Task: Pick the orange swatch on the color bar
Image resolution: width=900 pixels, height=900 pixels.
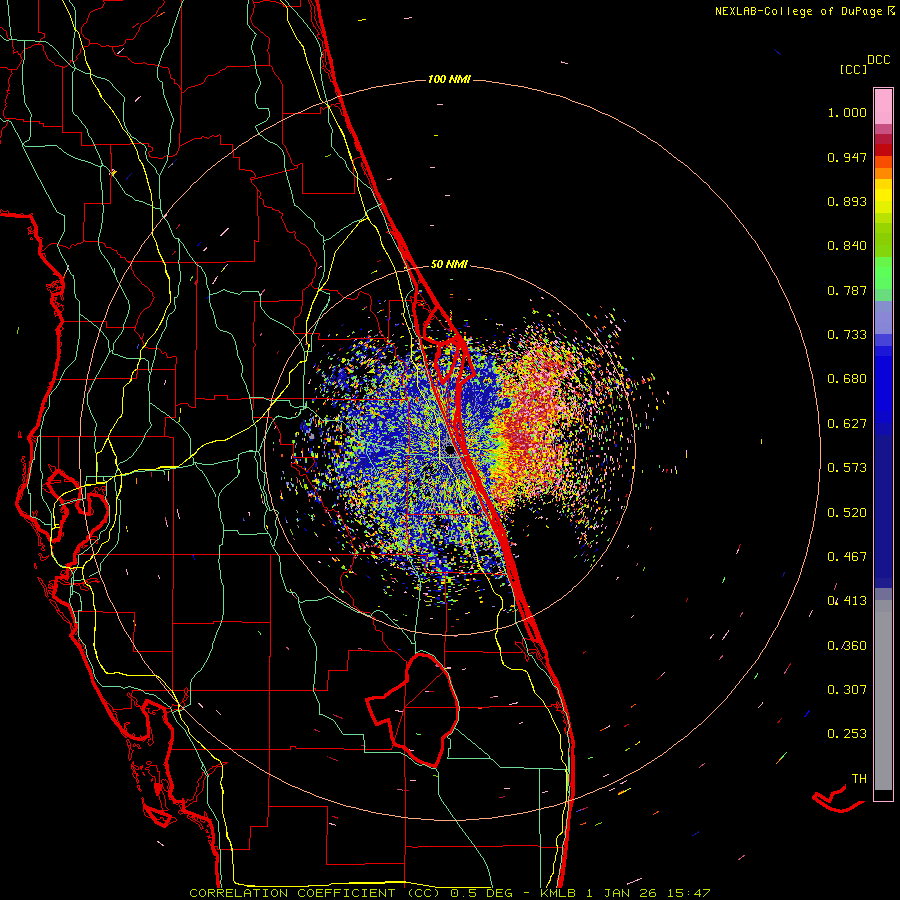Action: [883, 173]
